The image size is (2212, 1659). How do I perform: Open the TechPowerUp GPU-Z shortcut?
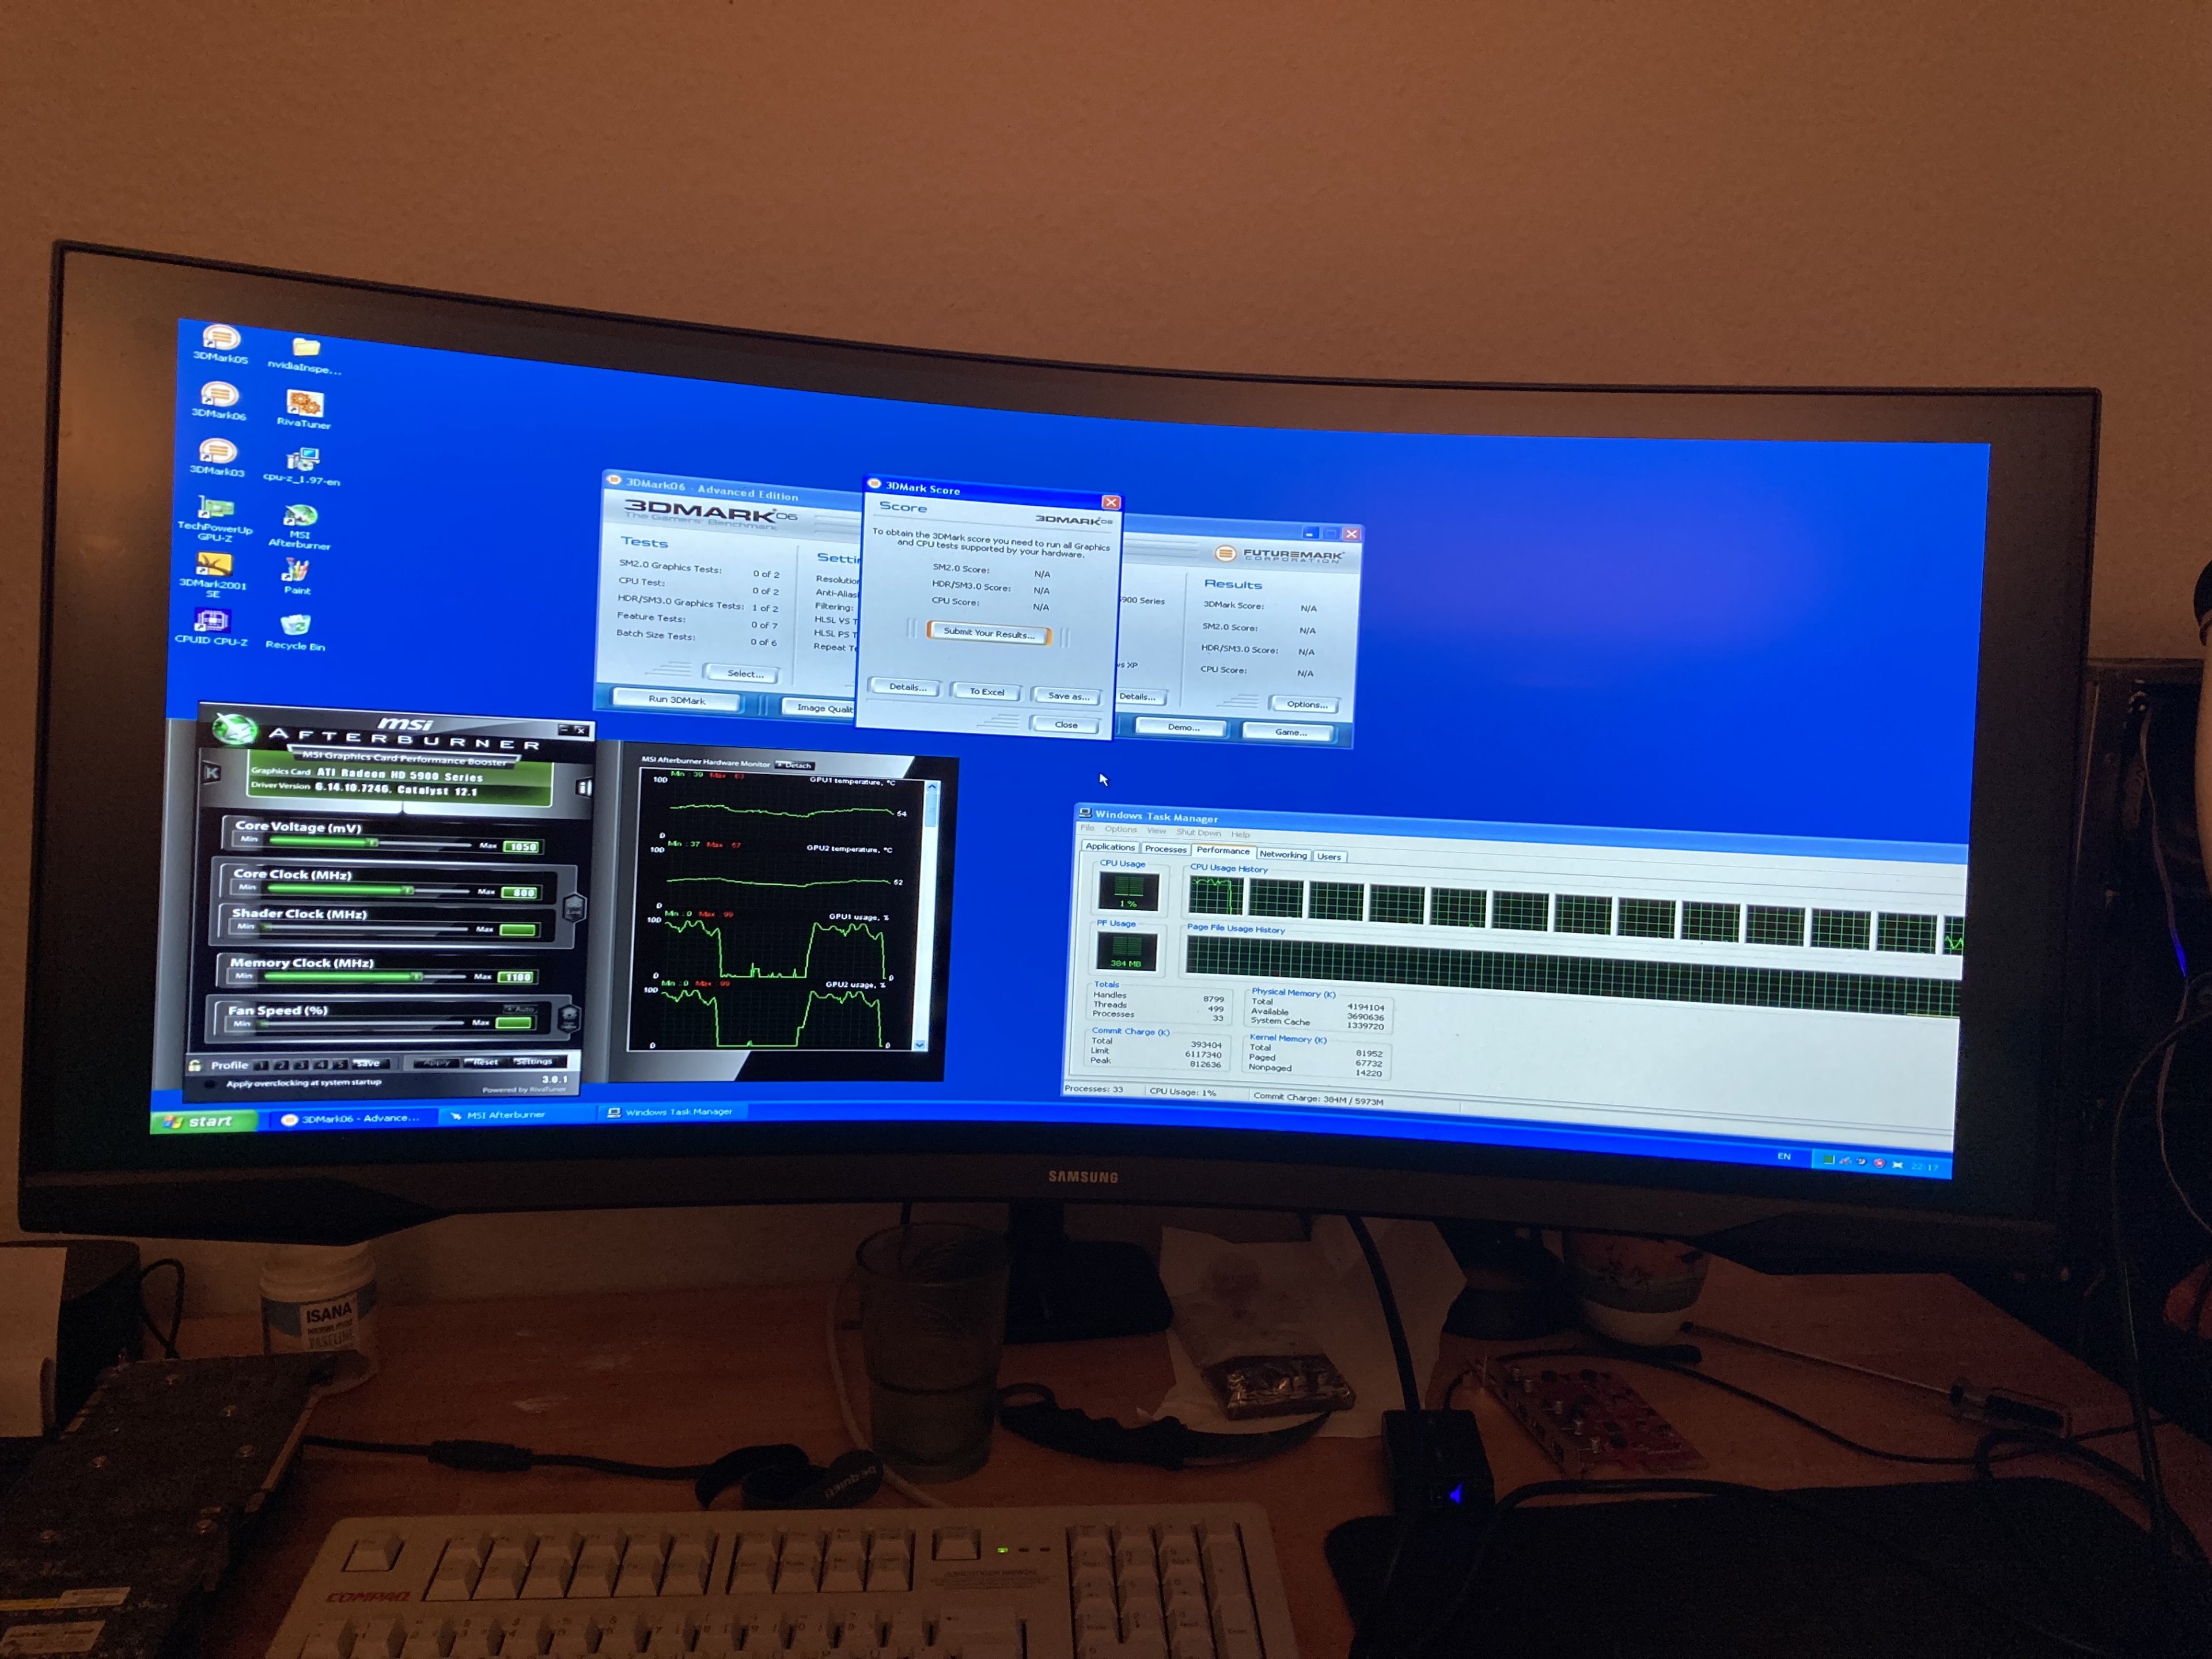[215, 510]
